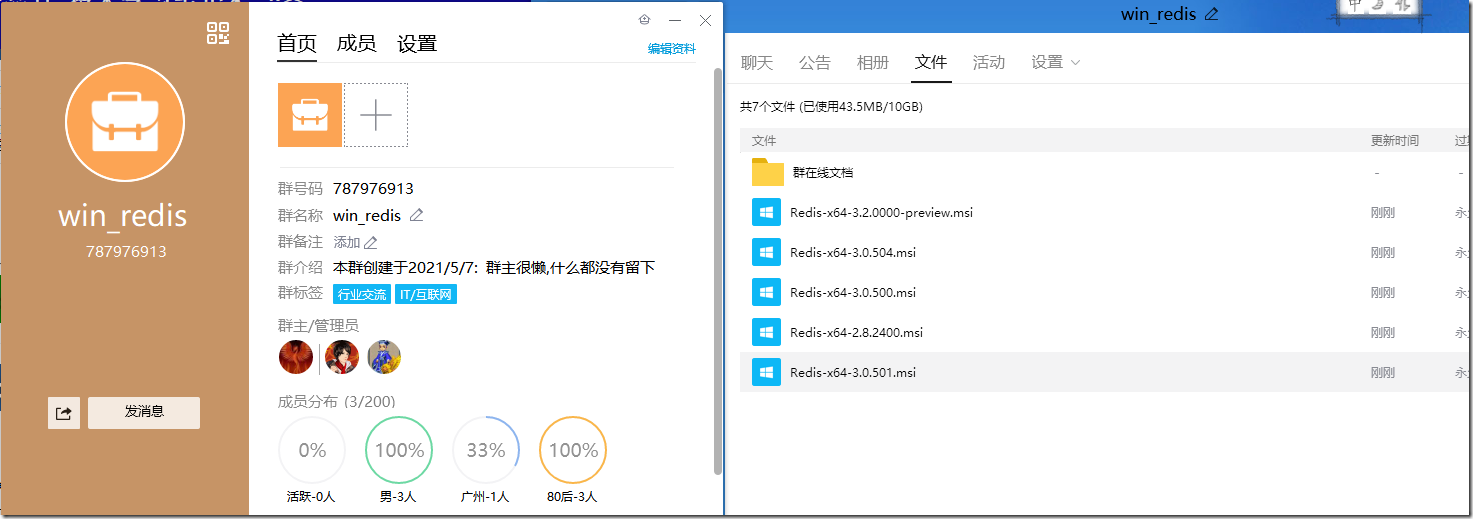Click the IT/互联网 group tag
Screen dimensions: 1473x519
426,294
